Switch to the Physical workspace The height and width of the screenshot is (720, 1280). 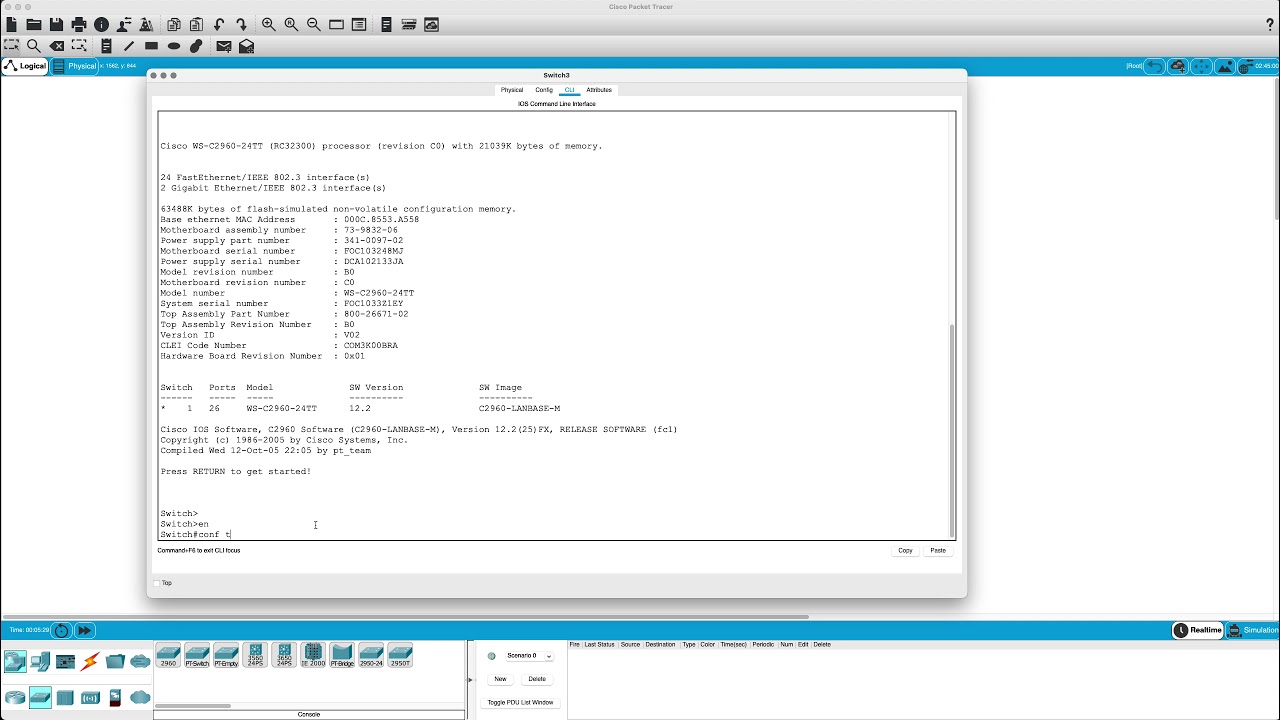pos(74,66)
